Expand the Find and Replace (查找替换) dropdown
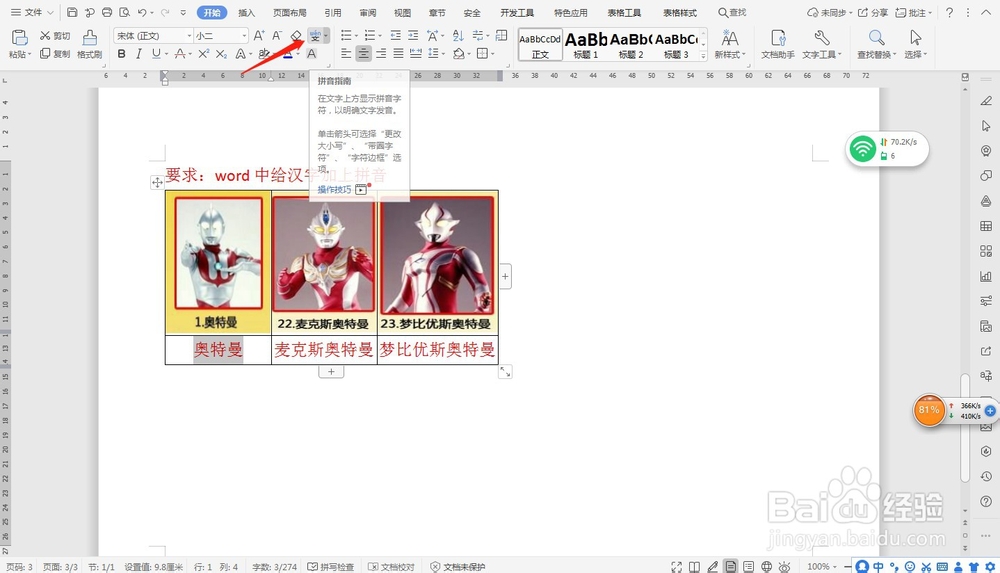This screenshot has width=1000, height=573. 894,55
